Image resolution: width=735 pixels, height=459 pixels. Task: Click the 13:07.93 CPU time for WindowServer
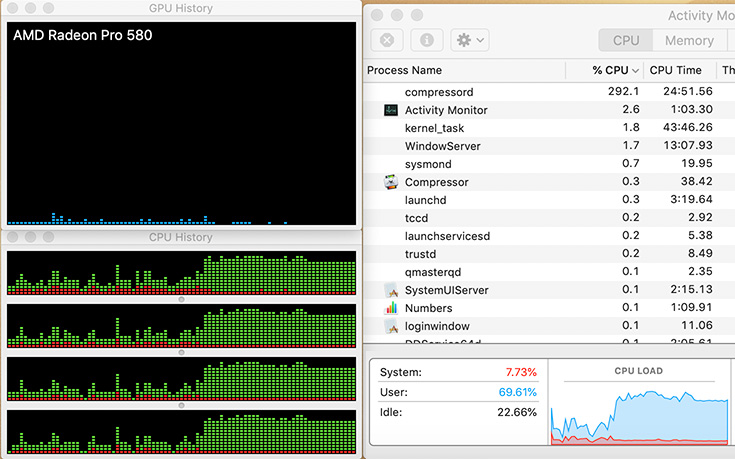[688, 145]
